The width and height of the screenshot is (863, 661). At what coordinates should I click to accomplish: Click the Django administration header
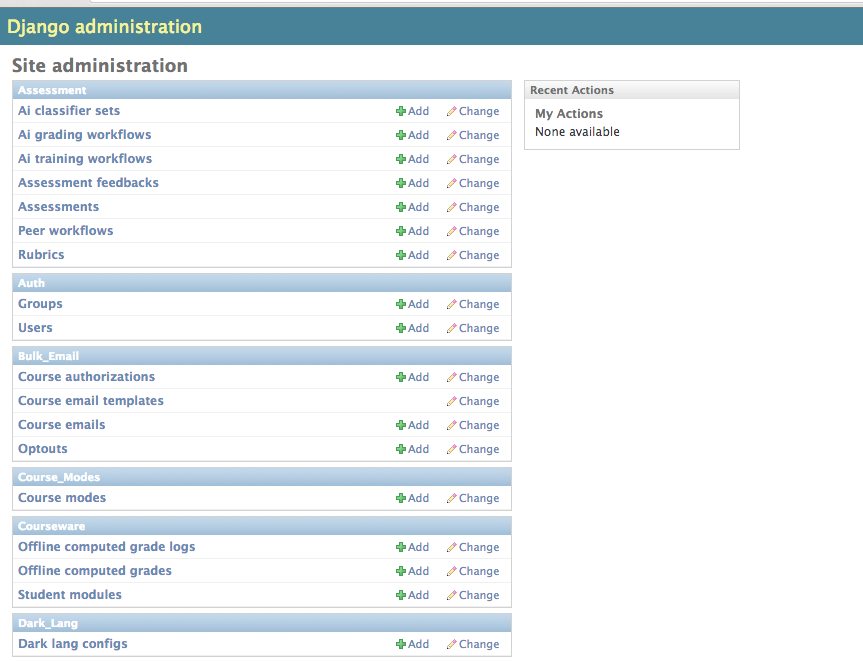point(104,27)
